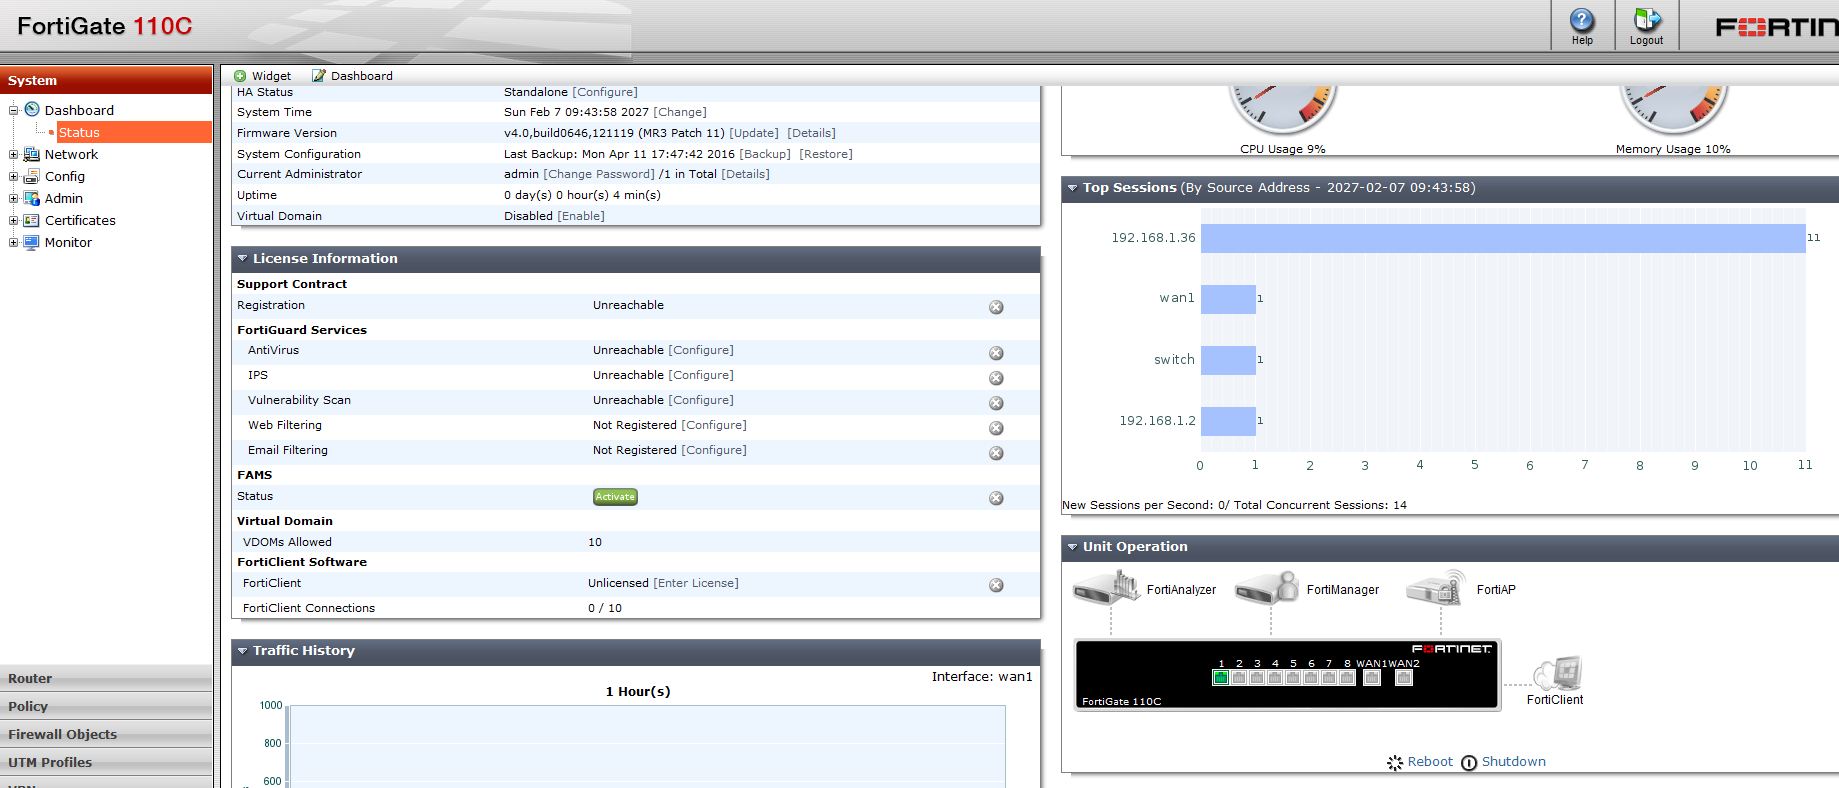The width and height of the screenshot is (1839, 788).
Task: Collapse the Unit Operation widget
Action: (x=1072, y=547)
